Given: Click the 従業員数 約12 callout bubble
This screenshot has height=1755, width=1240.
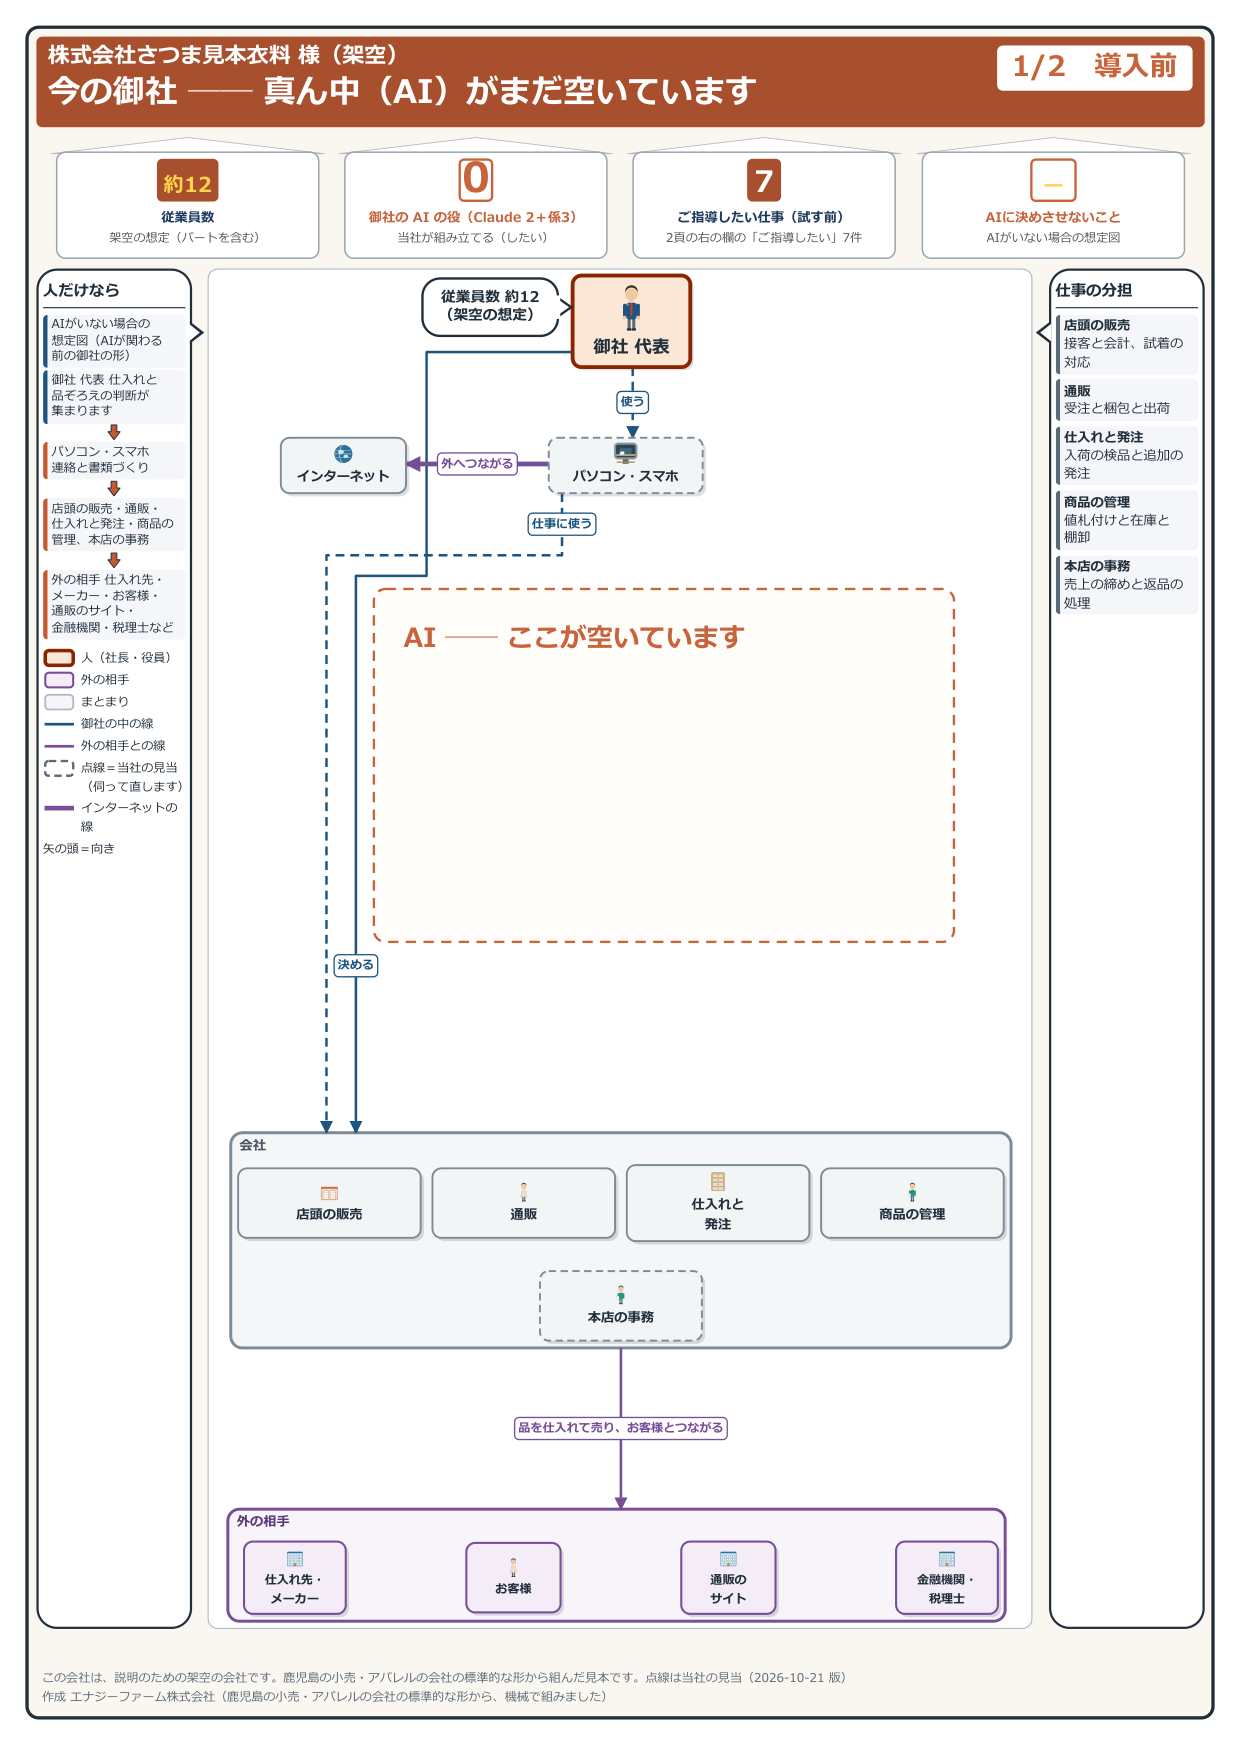Looking at the screenshot, I should [490, 306].
